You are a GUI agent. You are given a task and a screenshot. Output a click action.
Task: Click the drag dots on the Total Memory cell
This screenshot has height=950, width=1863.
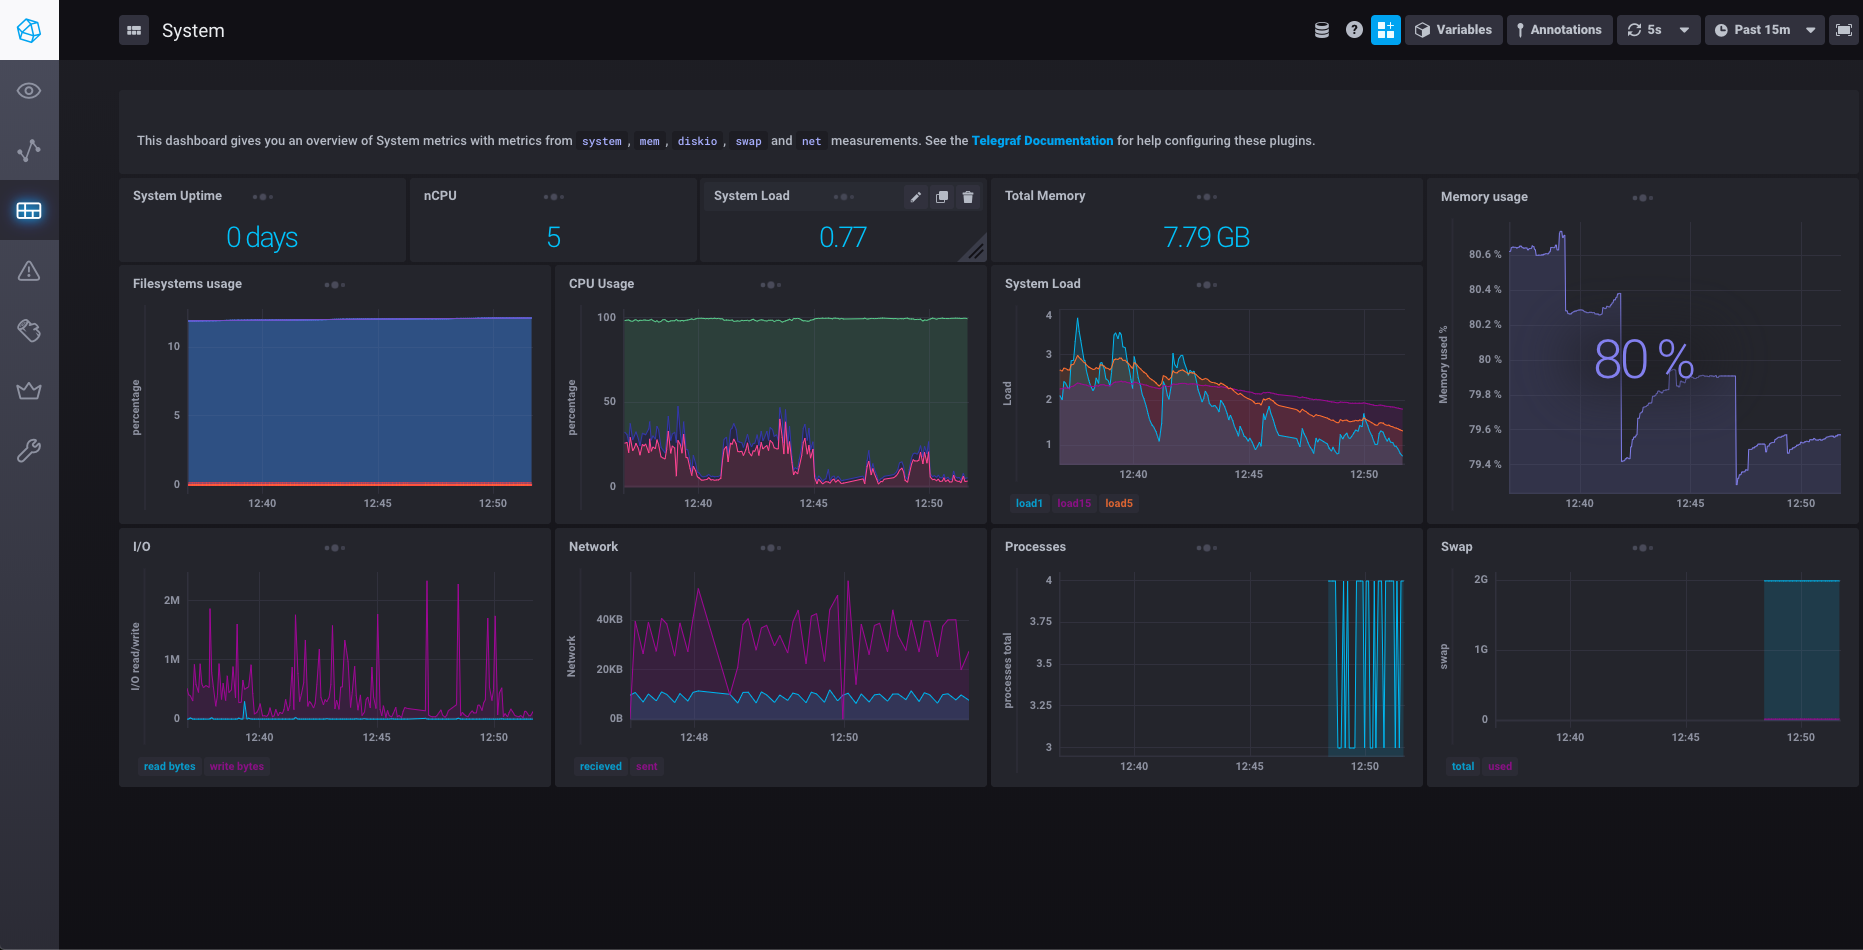point(1207,197)
